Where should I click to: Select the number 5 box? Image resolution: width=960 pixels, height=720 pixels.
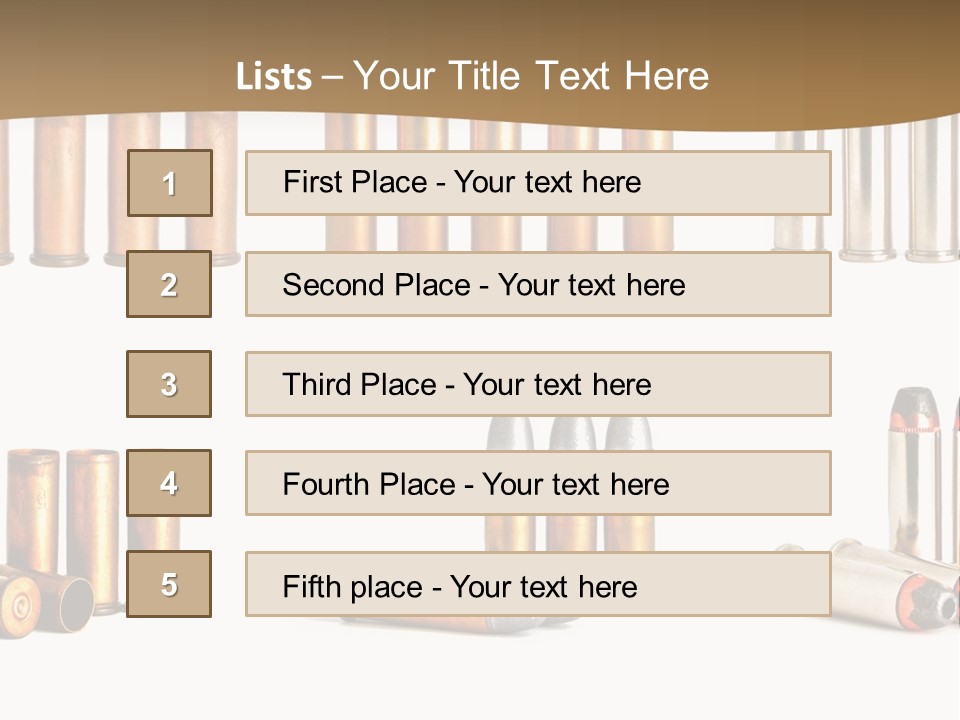pos(169,584)
